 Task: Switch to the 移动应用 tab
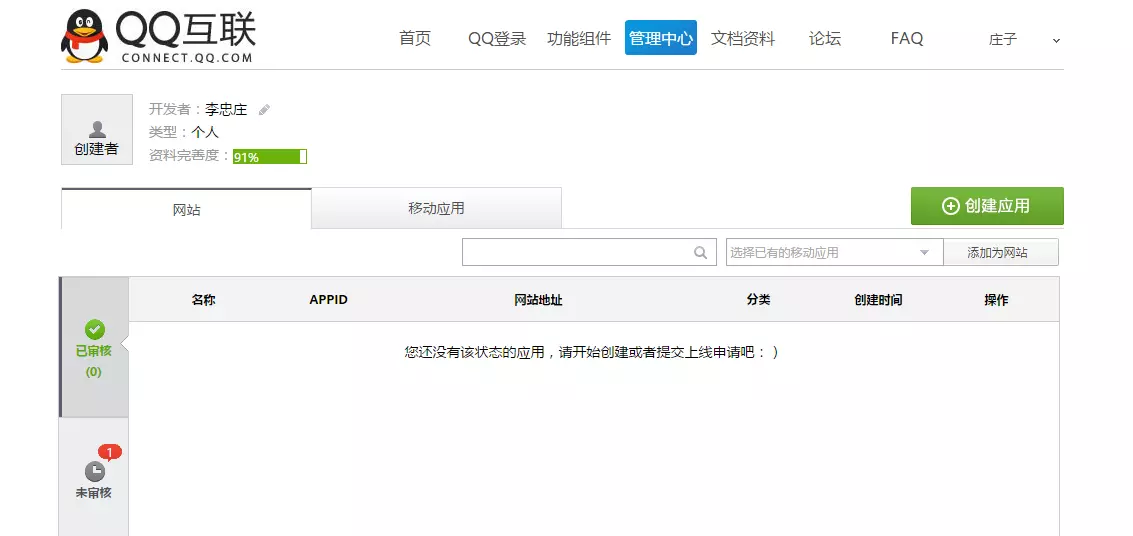pyautogui.click(x=436, y=209)
